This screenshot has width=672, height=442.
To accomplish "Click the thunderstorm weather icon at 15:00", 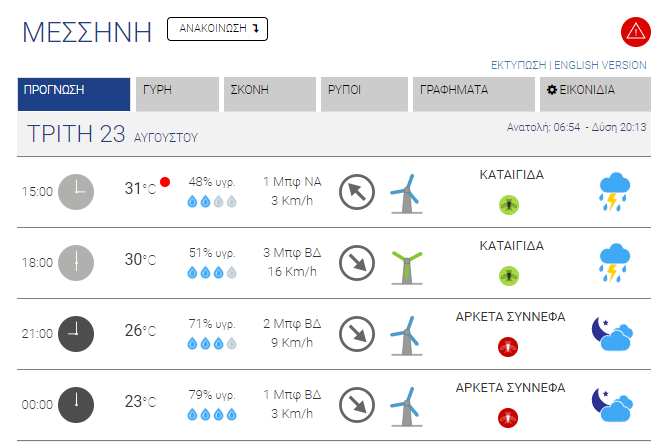I will click(614, 192).
